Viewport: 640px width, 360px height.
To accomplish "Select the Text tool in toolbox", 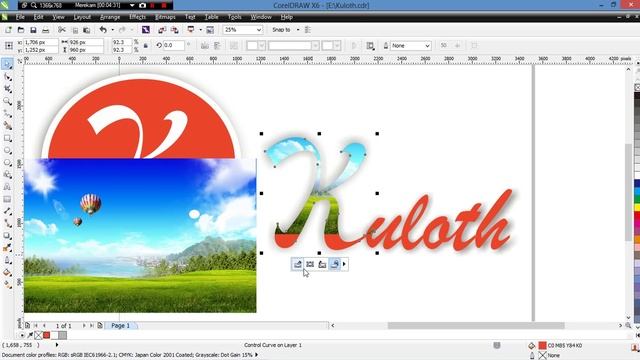I will point(7,187).
